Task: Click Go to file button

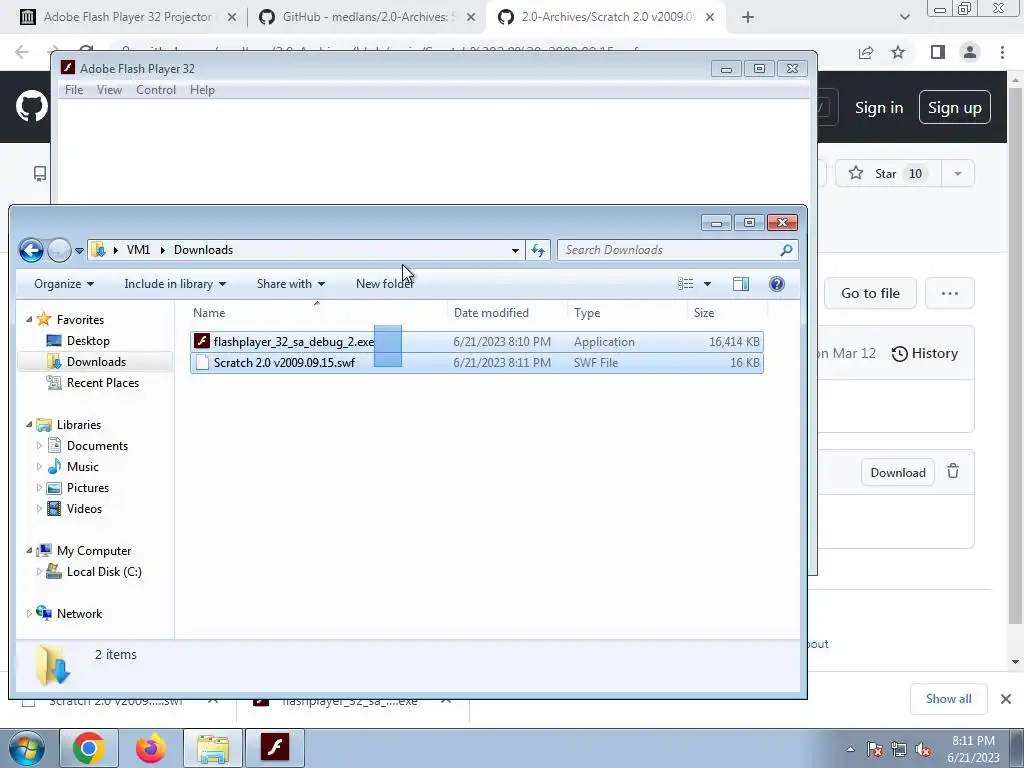Action: (x=871, y=293)
